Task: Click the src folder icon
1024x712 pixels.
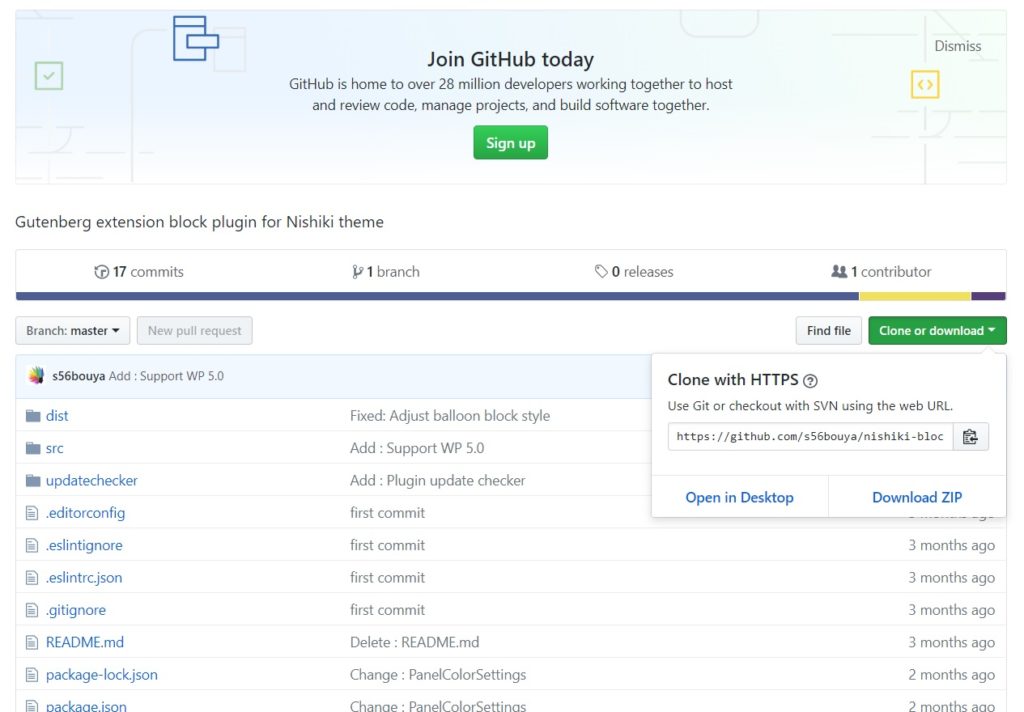Action: pyautogui.click(x=33, y=448)
